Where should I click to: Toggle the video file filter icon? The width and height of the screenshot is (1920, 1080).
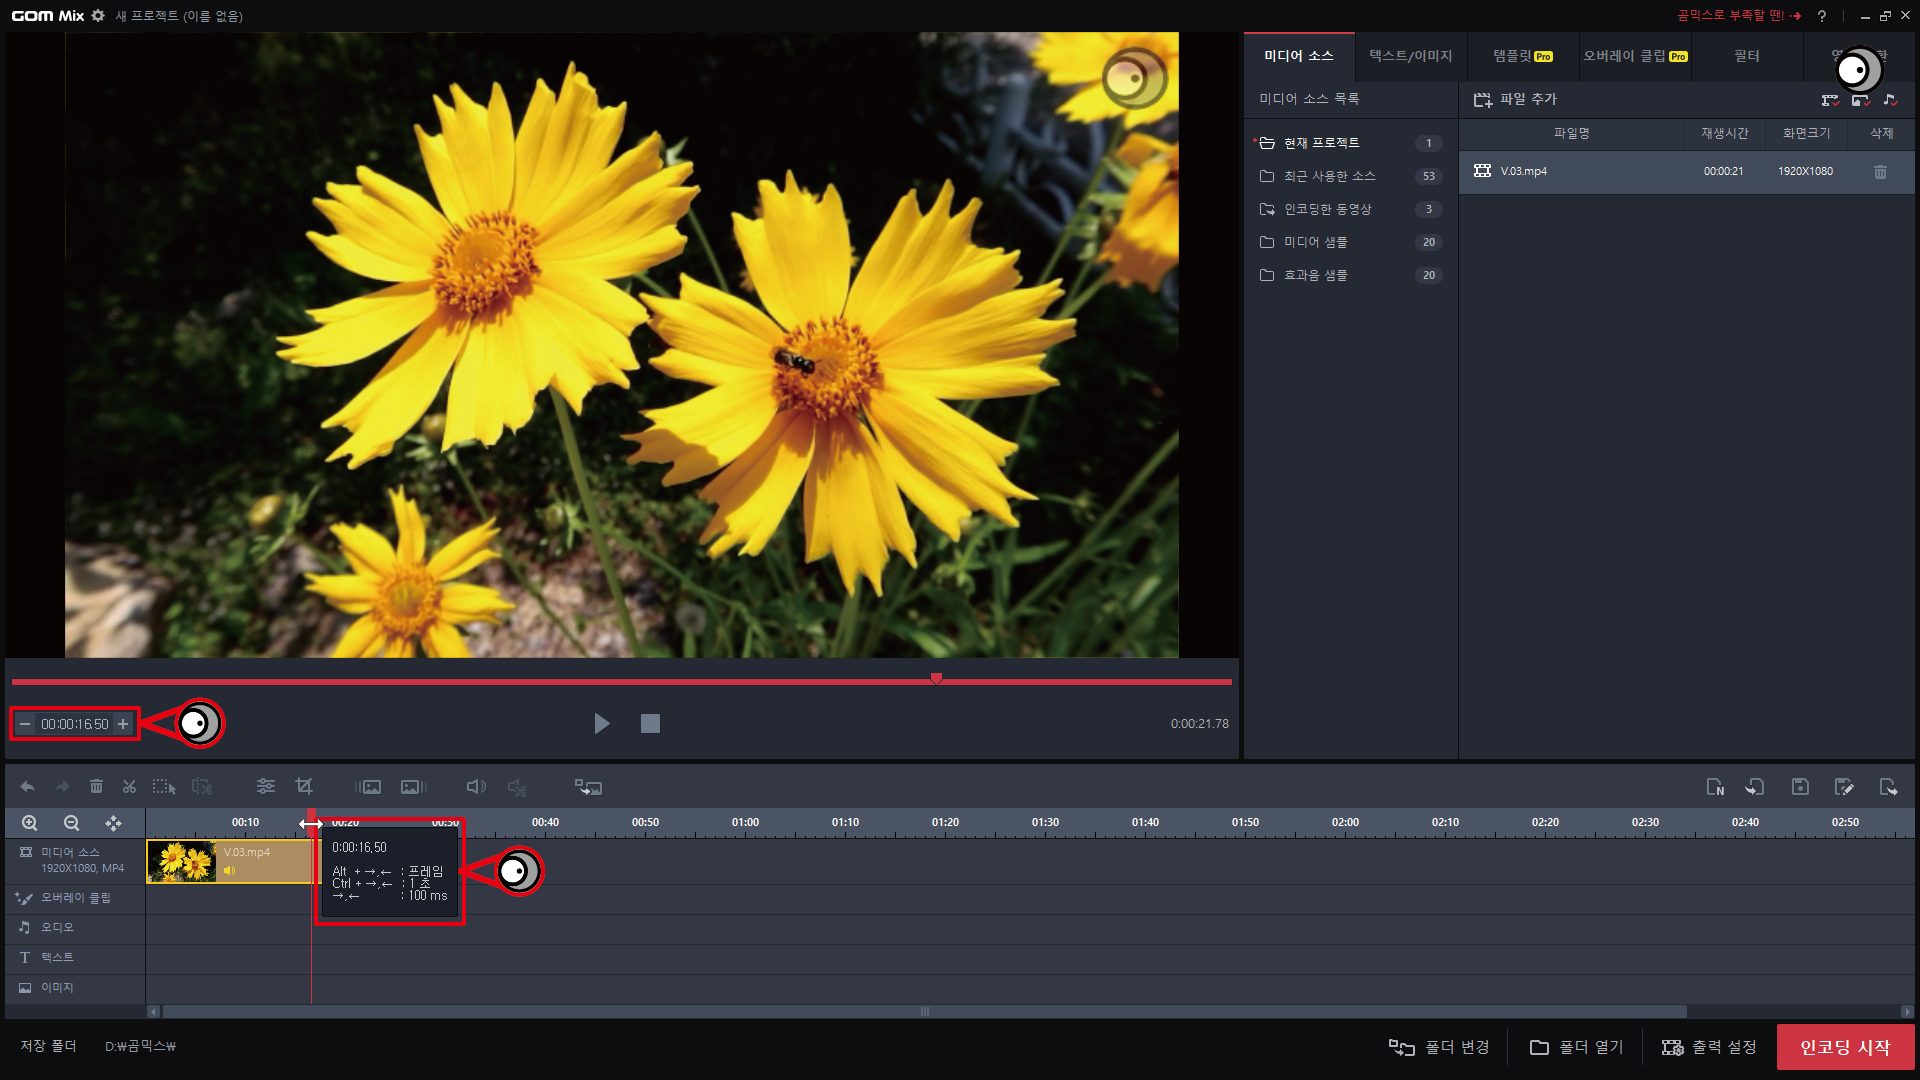[x=1829, y=100]
